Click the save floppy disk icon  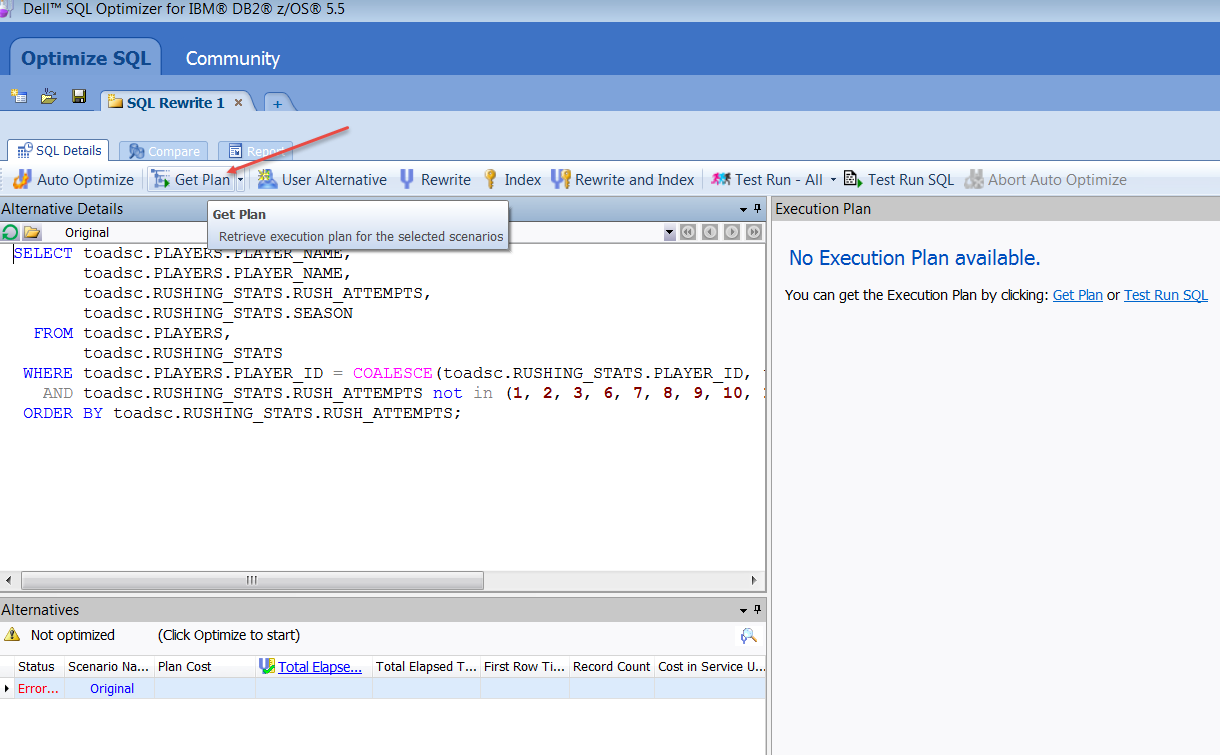(x=79, y=97)
